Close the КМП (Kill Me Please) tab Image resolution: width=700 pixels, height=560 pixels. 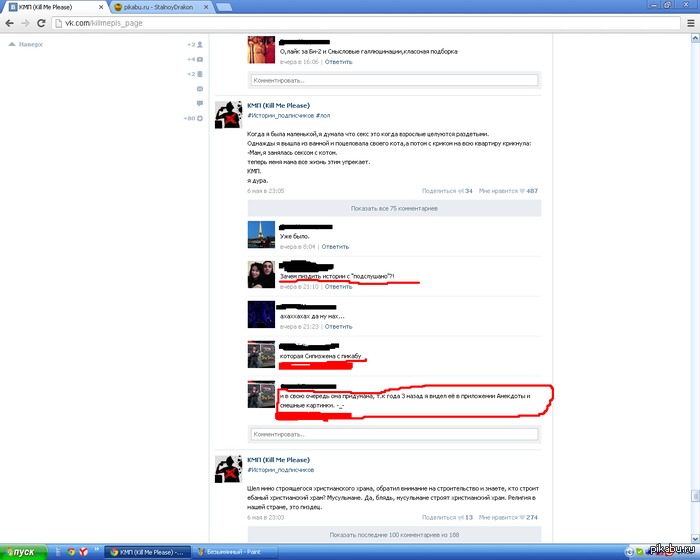coord(101,7)
